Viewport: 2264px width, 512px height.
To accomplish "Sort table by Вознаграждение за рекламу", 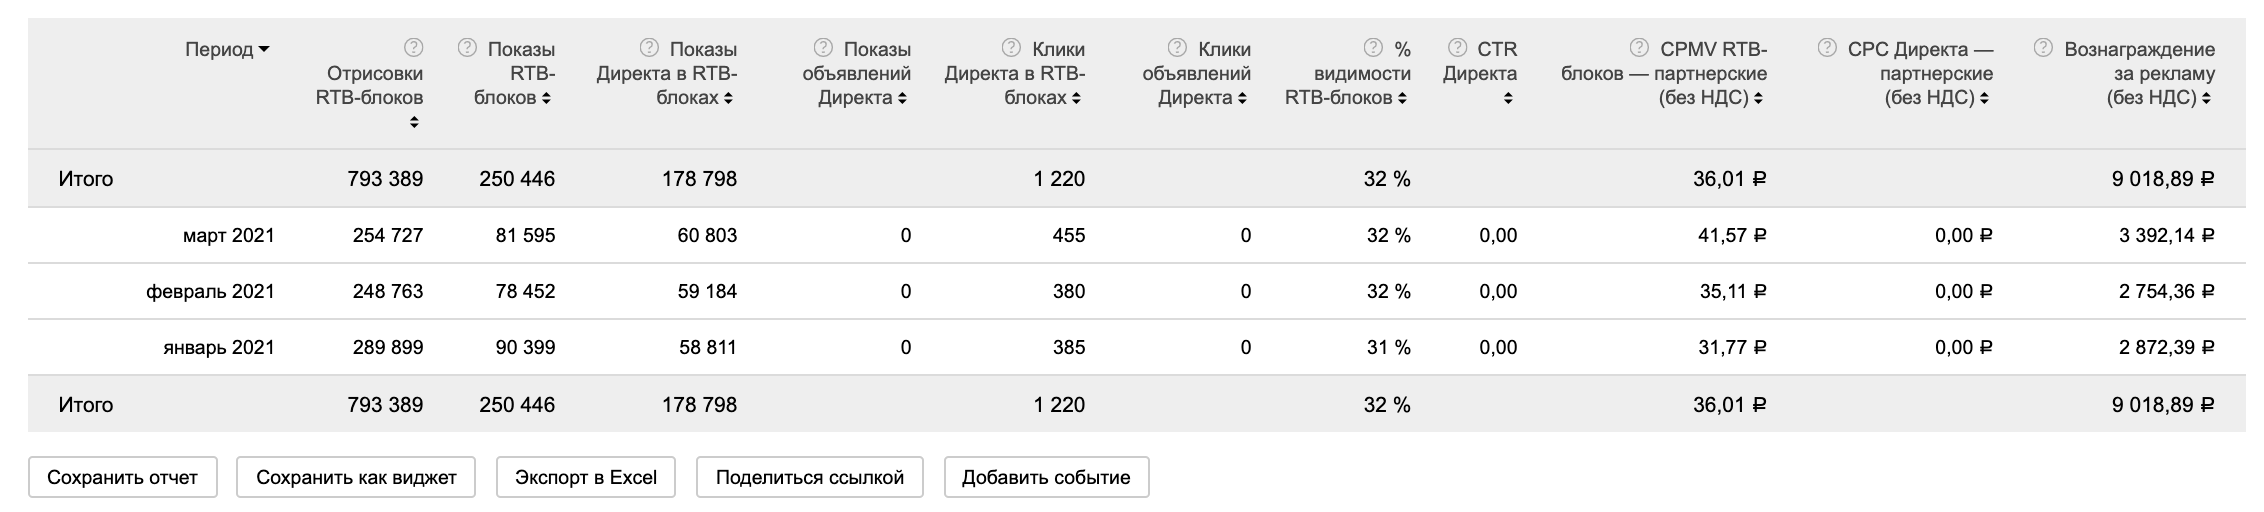I will (2206, 98).
